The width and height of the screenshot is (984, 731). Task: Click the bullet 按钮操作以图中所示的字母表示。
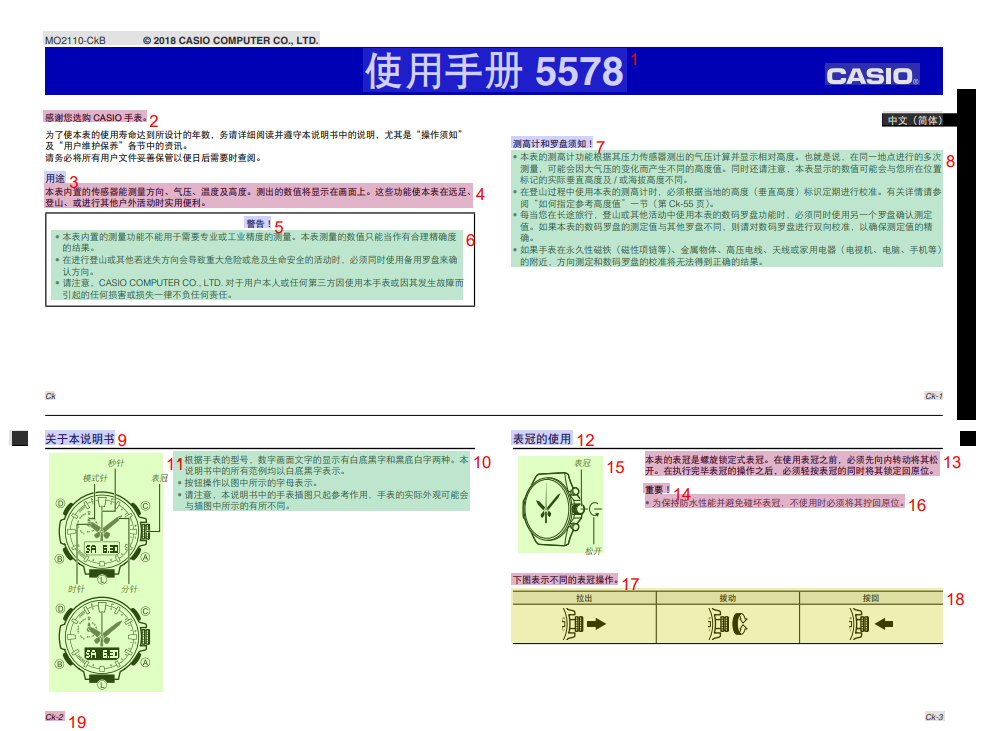(x=247, y=483)
